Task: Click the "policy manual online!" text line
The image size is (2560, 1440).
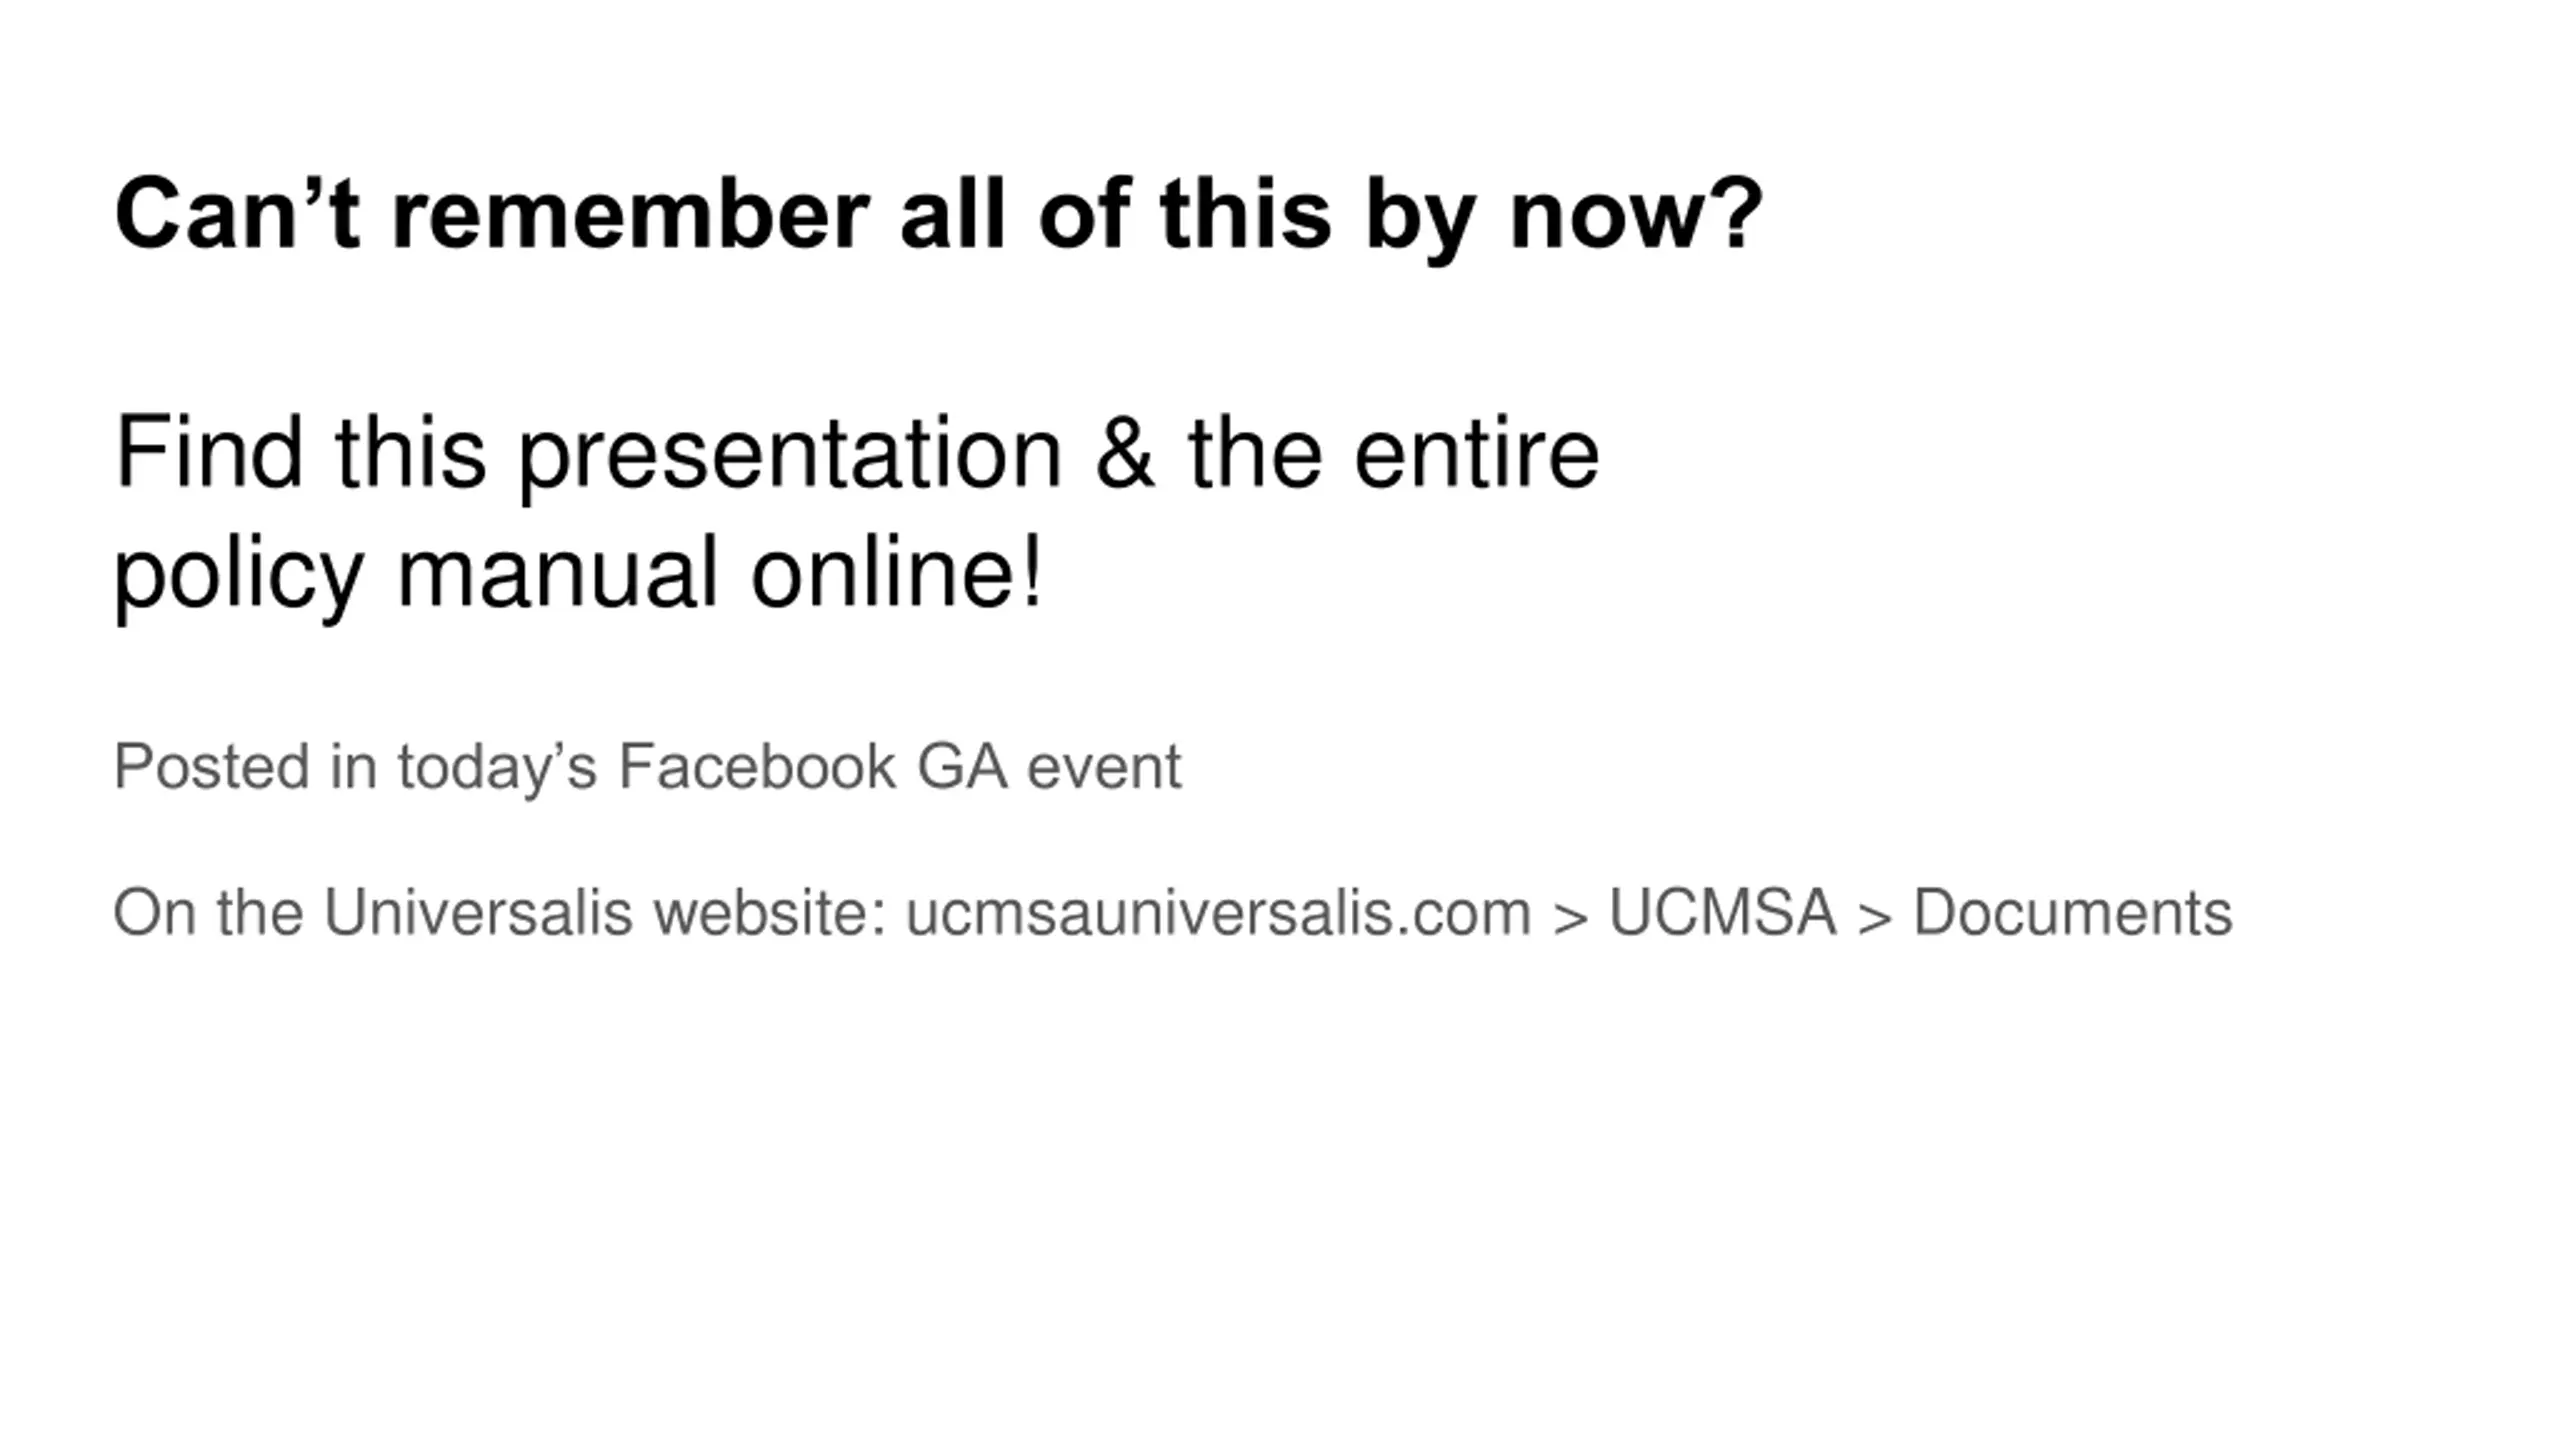Action: (578, 574)
